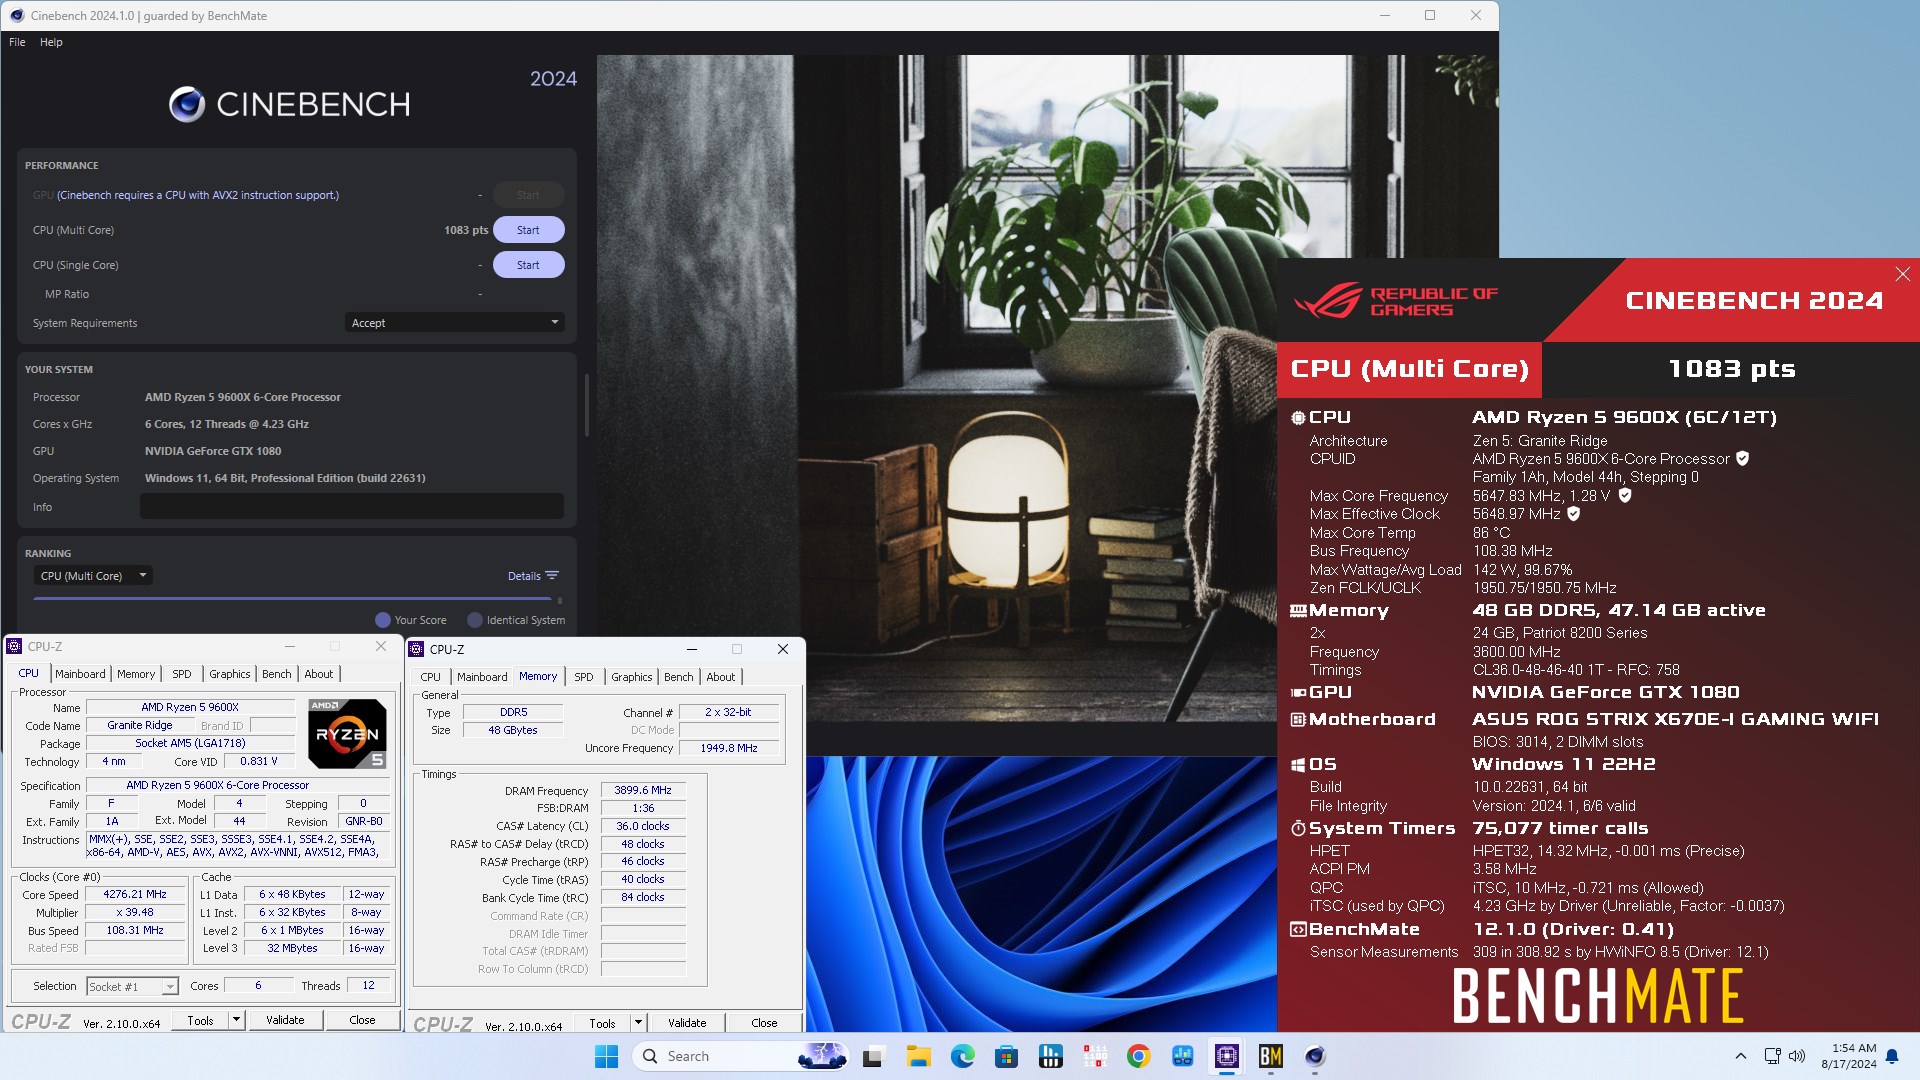Click the GPU card icon in BenchMate
This screenshot has width=1920, height=1080.
tap(1298, 692)
